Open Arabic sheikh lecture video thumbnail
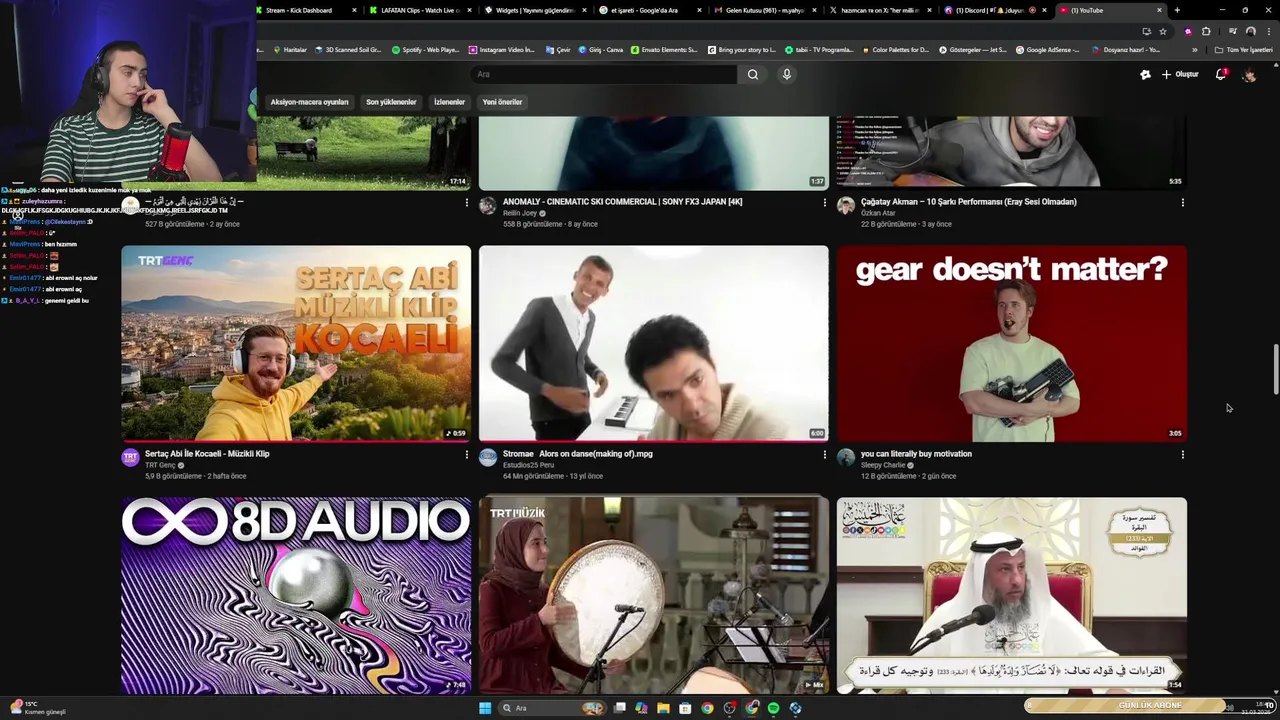Screen dimensions: 1280x720 point(1012,595)
